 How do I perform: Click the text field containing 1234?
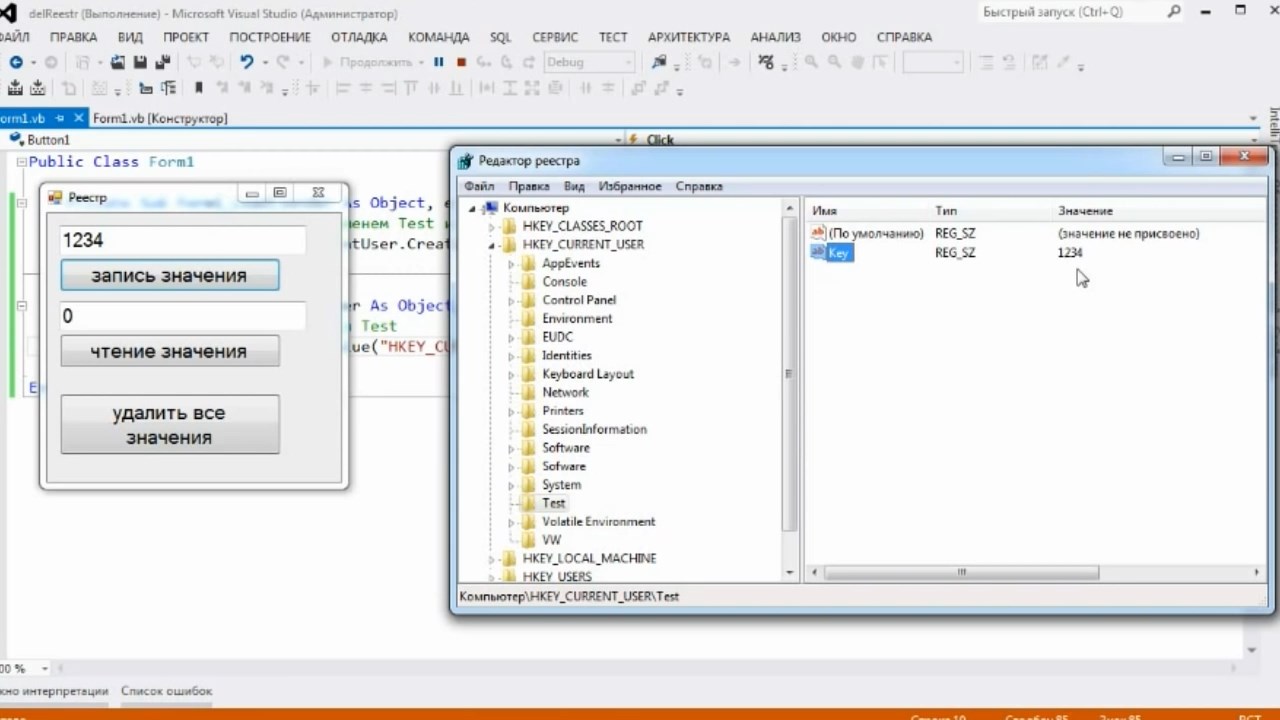(182, 240)
